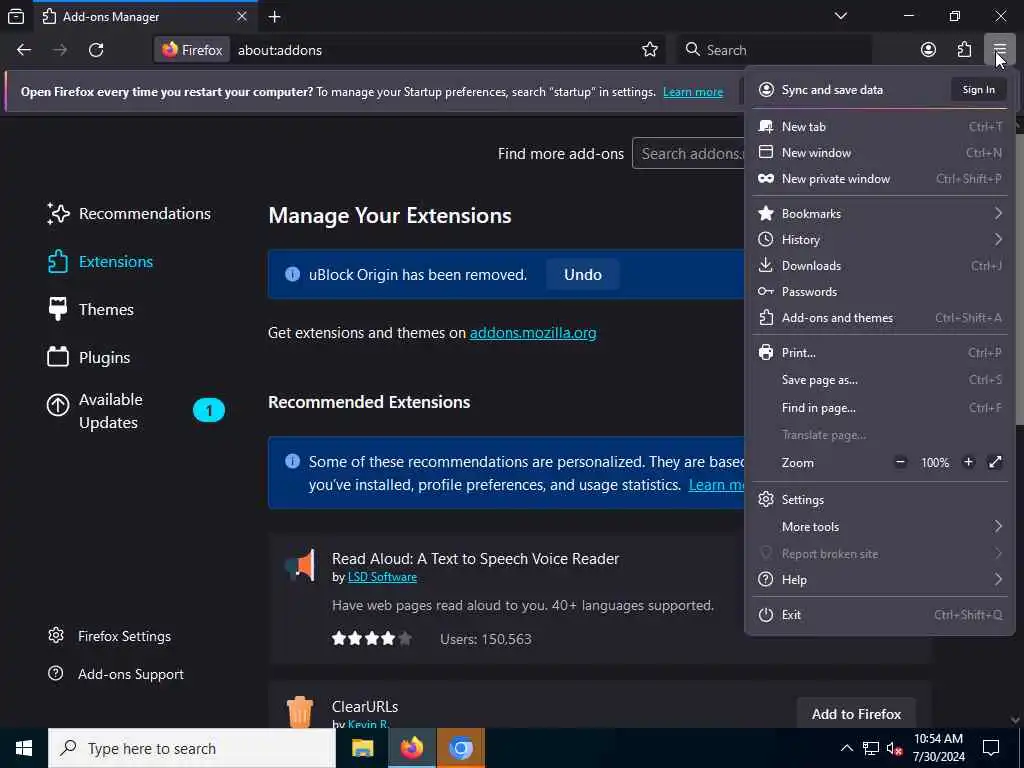This screenshot has width=1024, height=768.
Task: Reload the current page
Action: pyautogui.click(x=96, y=50)
